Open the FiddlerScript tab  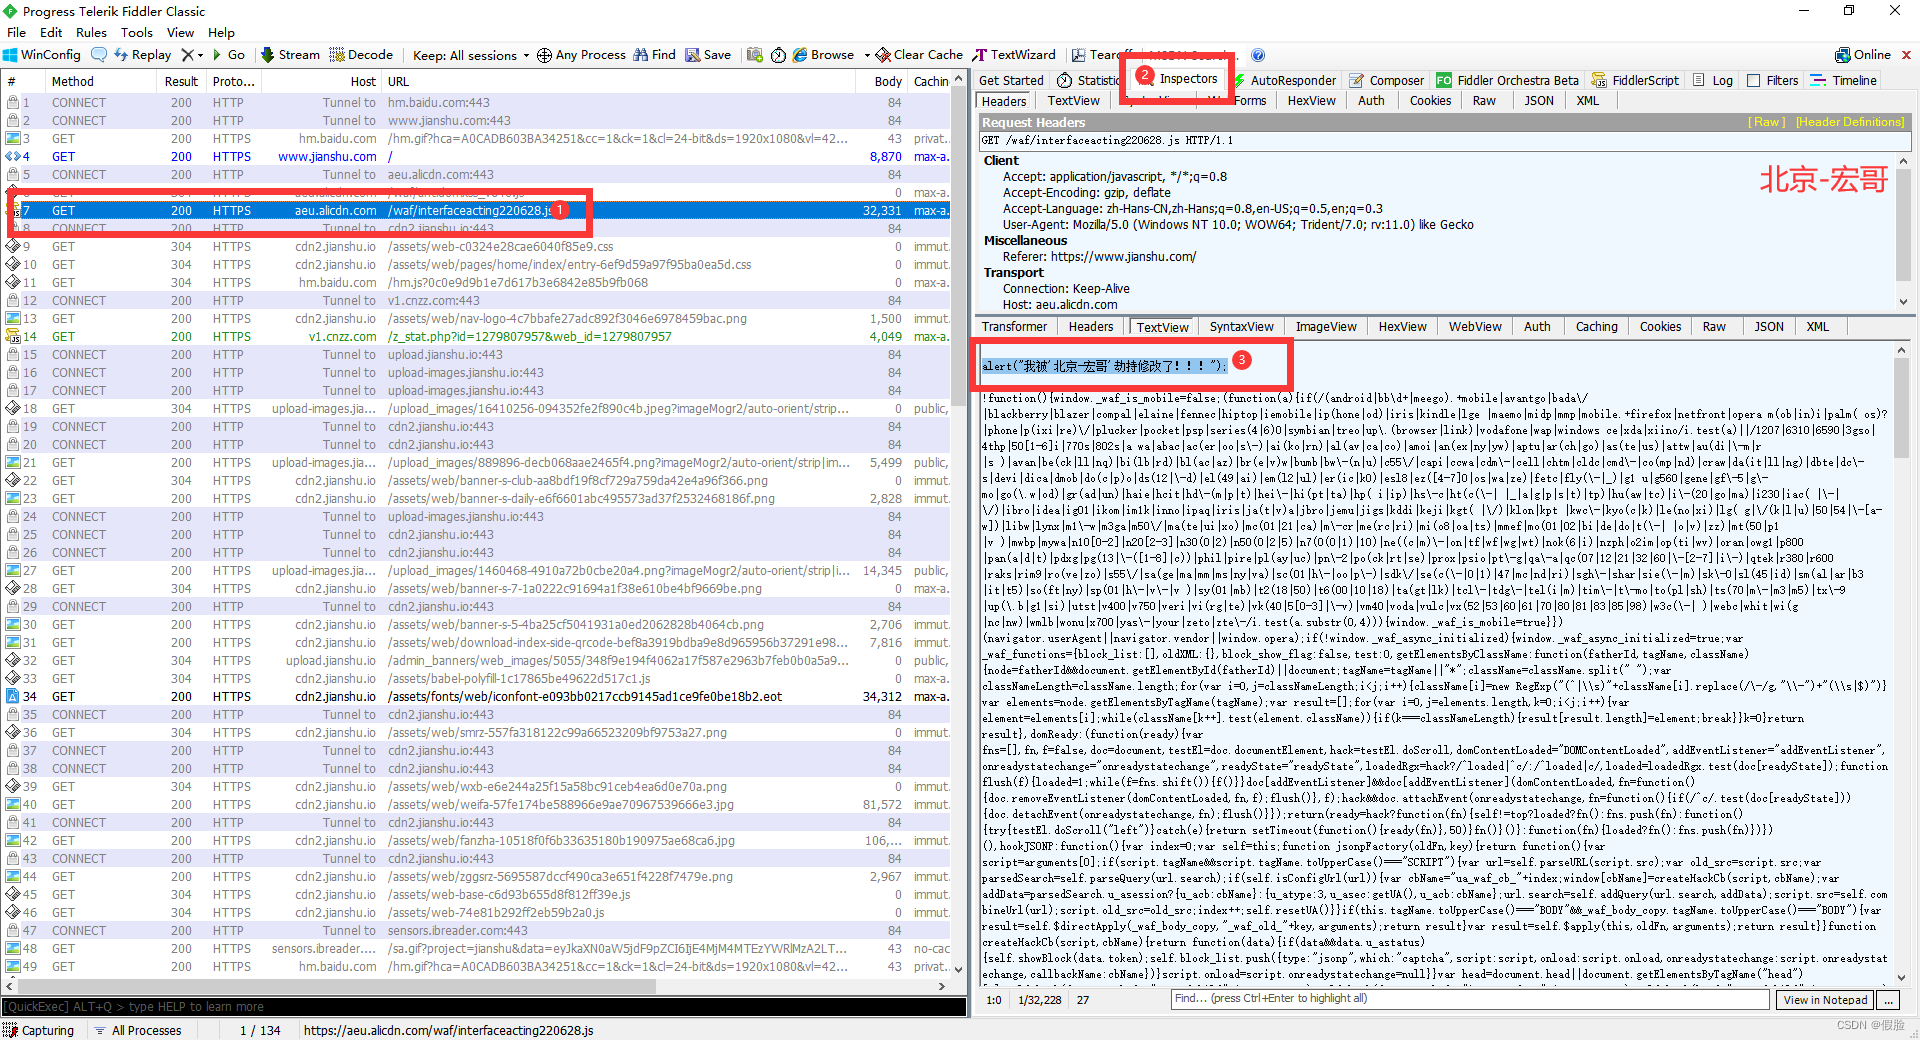pyautogui.click(x=1635, y=81)
